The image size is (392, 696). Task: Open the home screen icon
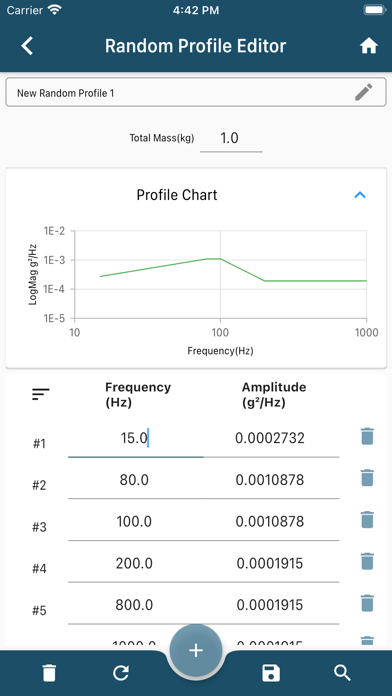pyautogui.click(x=368, y=46)
